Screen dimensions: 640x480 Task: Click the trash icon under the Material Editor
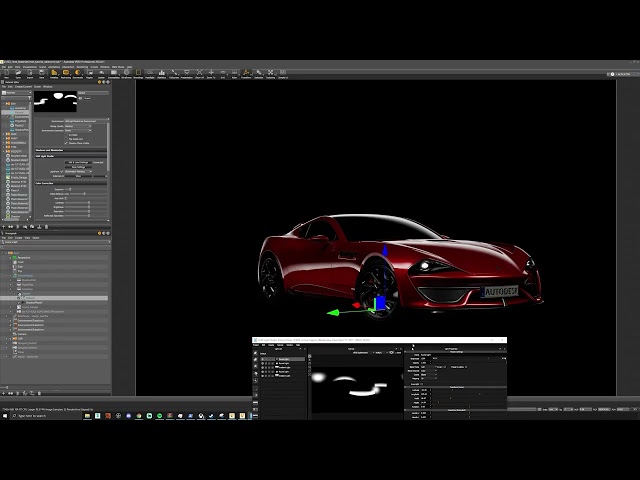pyautogui.click(x=46, y=227)
